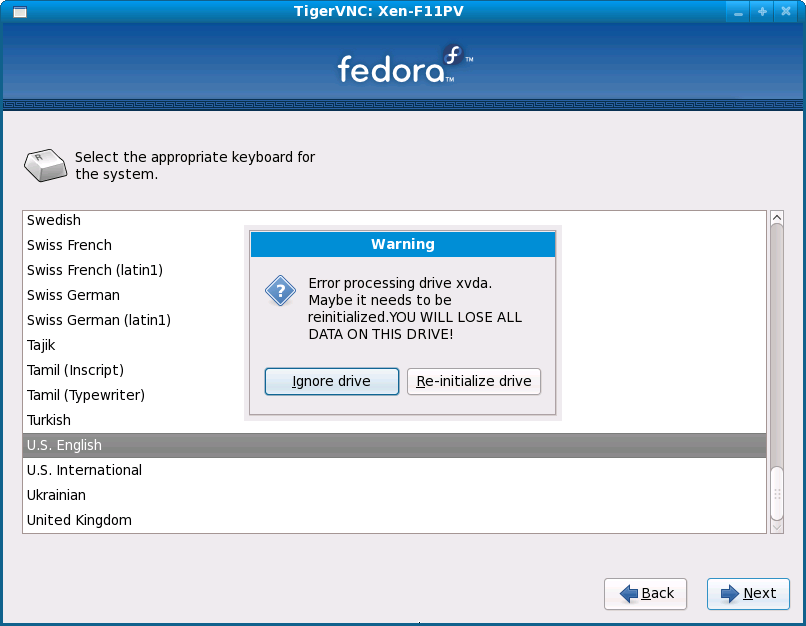
Task: Click the Ignore drive button
Action: [331, 381]
